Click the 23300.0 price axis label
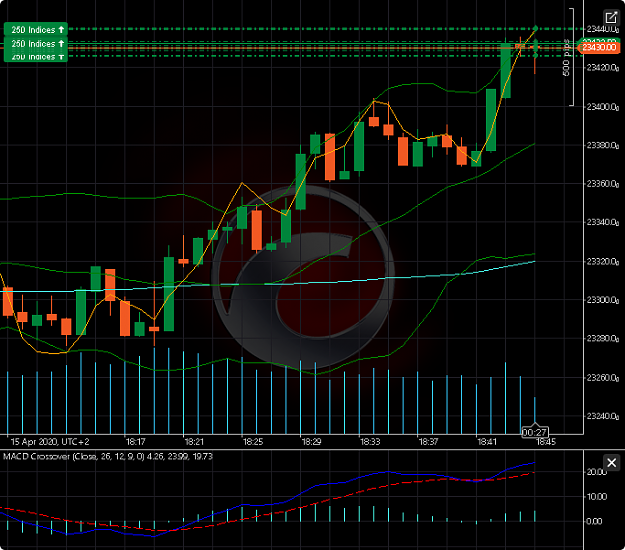 point(602,300)
